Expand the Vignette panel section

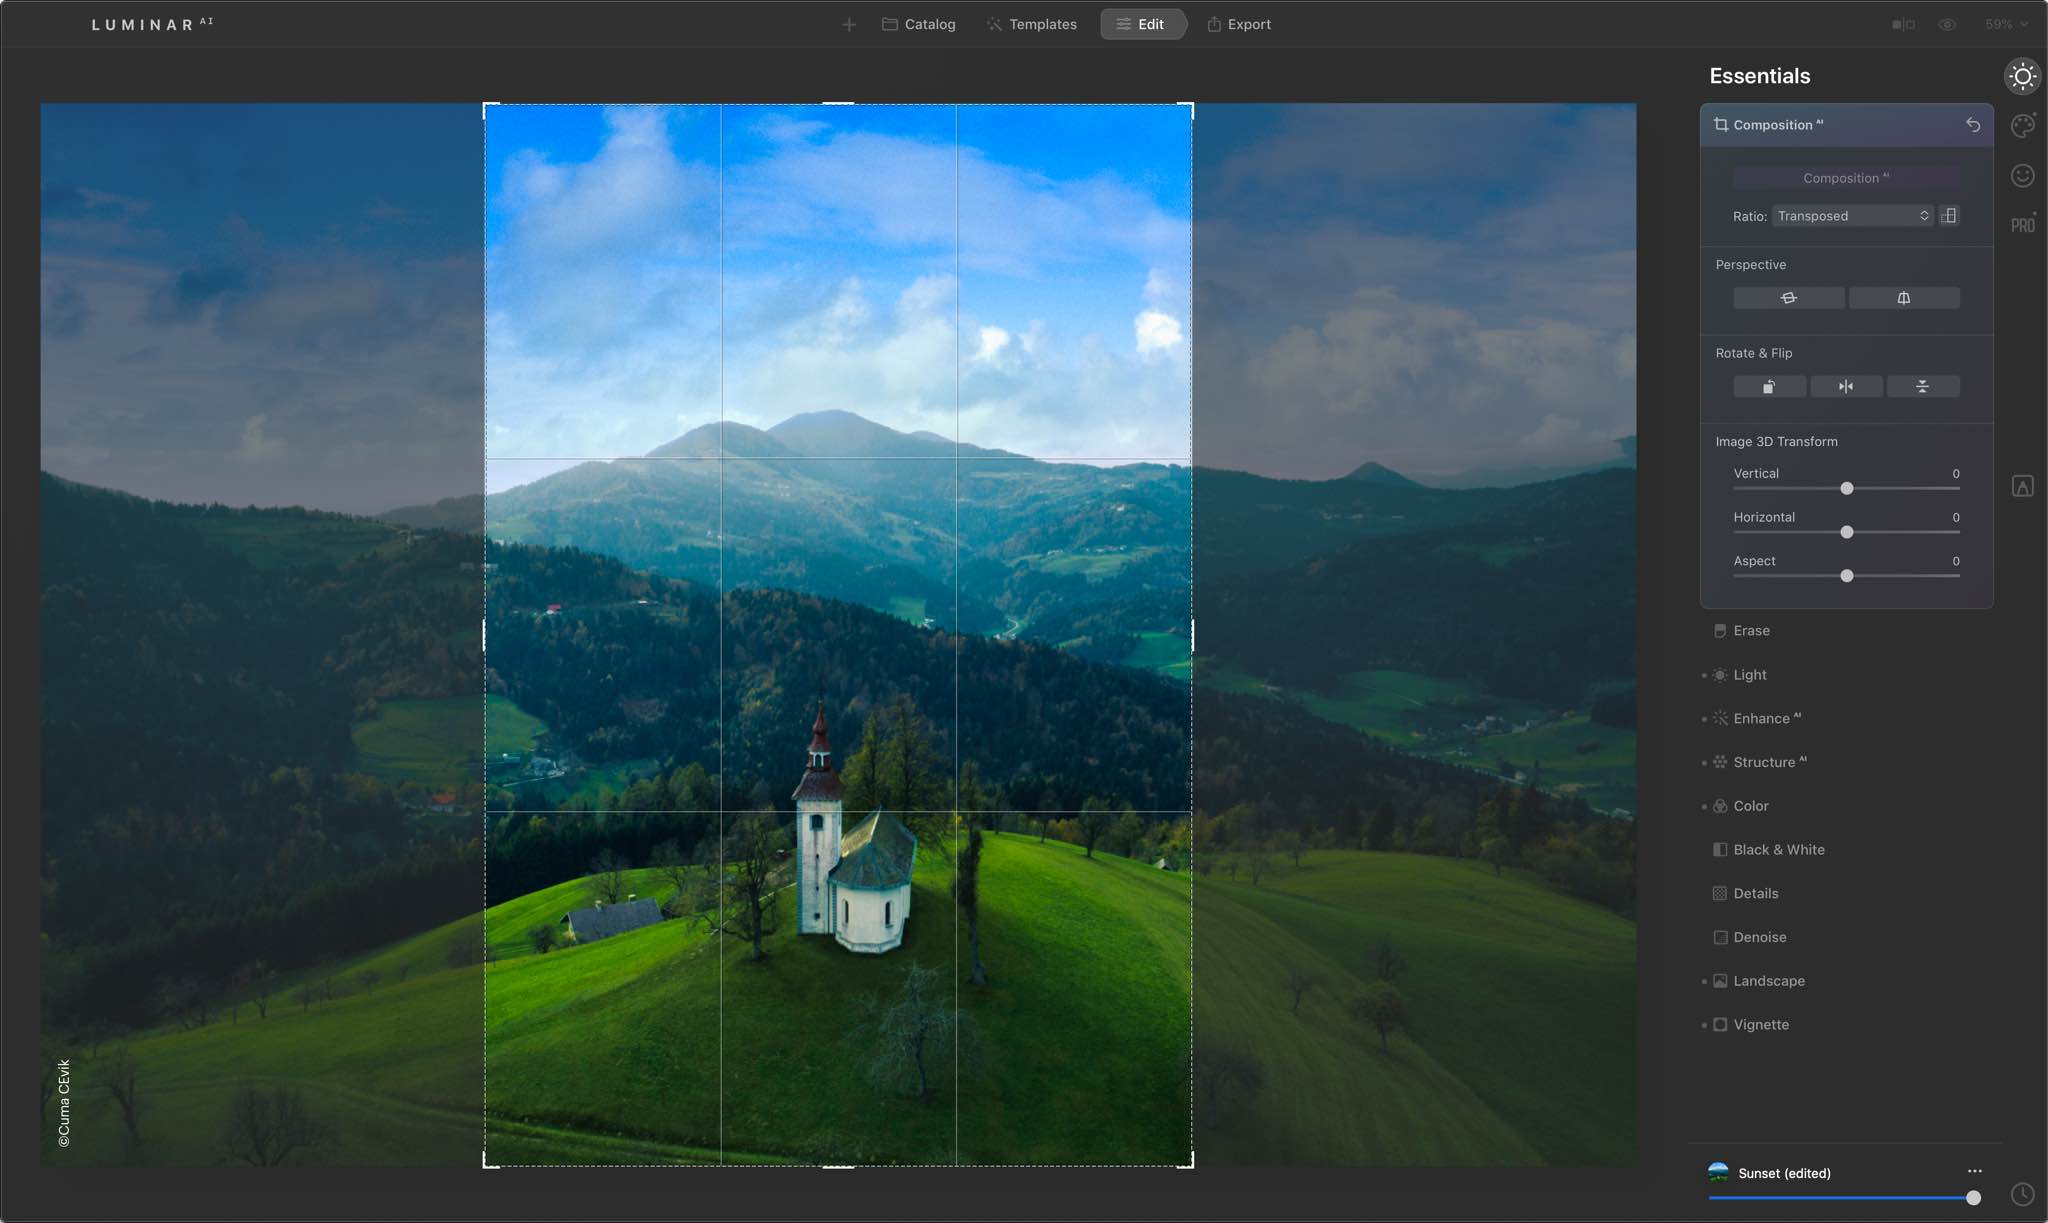pyautogui.click(x=1761, y=1024)
